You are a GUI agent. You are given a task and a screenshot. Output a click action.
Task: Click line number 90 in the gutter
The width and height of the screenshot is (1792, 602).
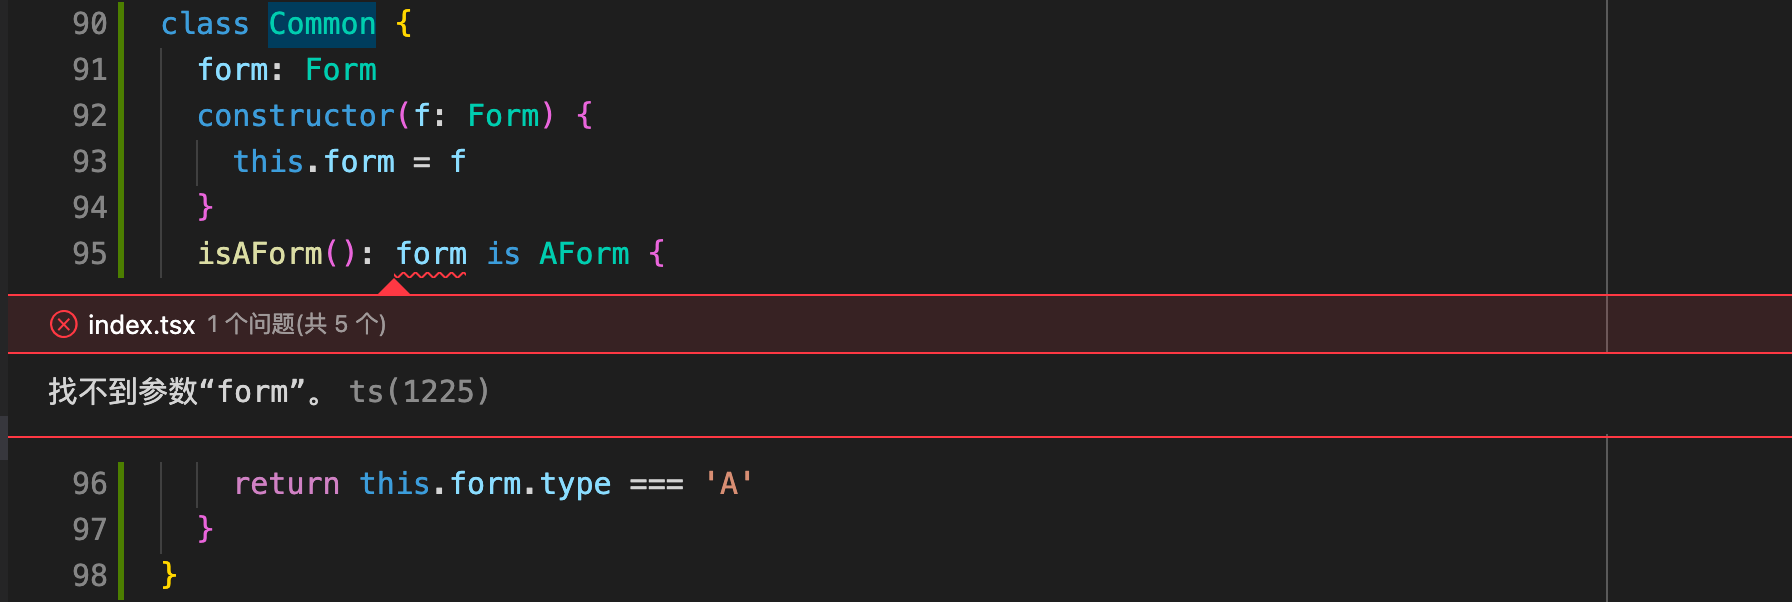coord(89,24)
